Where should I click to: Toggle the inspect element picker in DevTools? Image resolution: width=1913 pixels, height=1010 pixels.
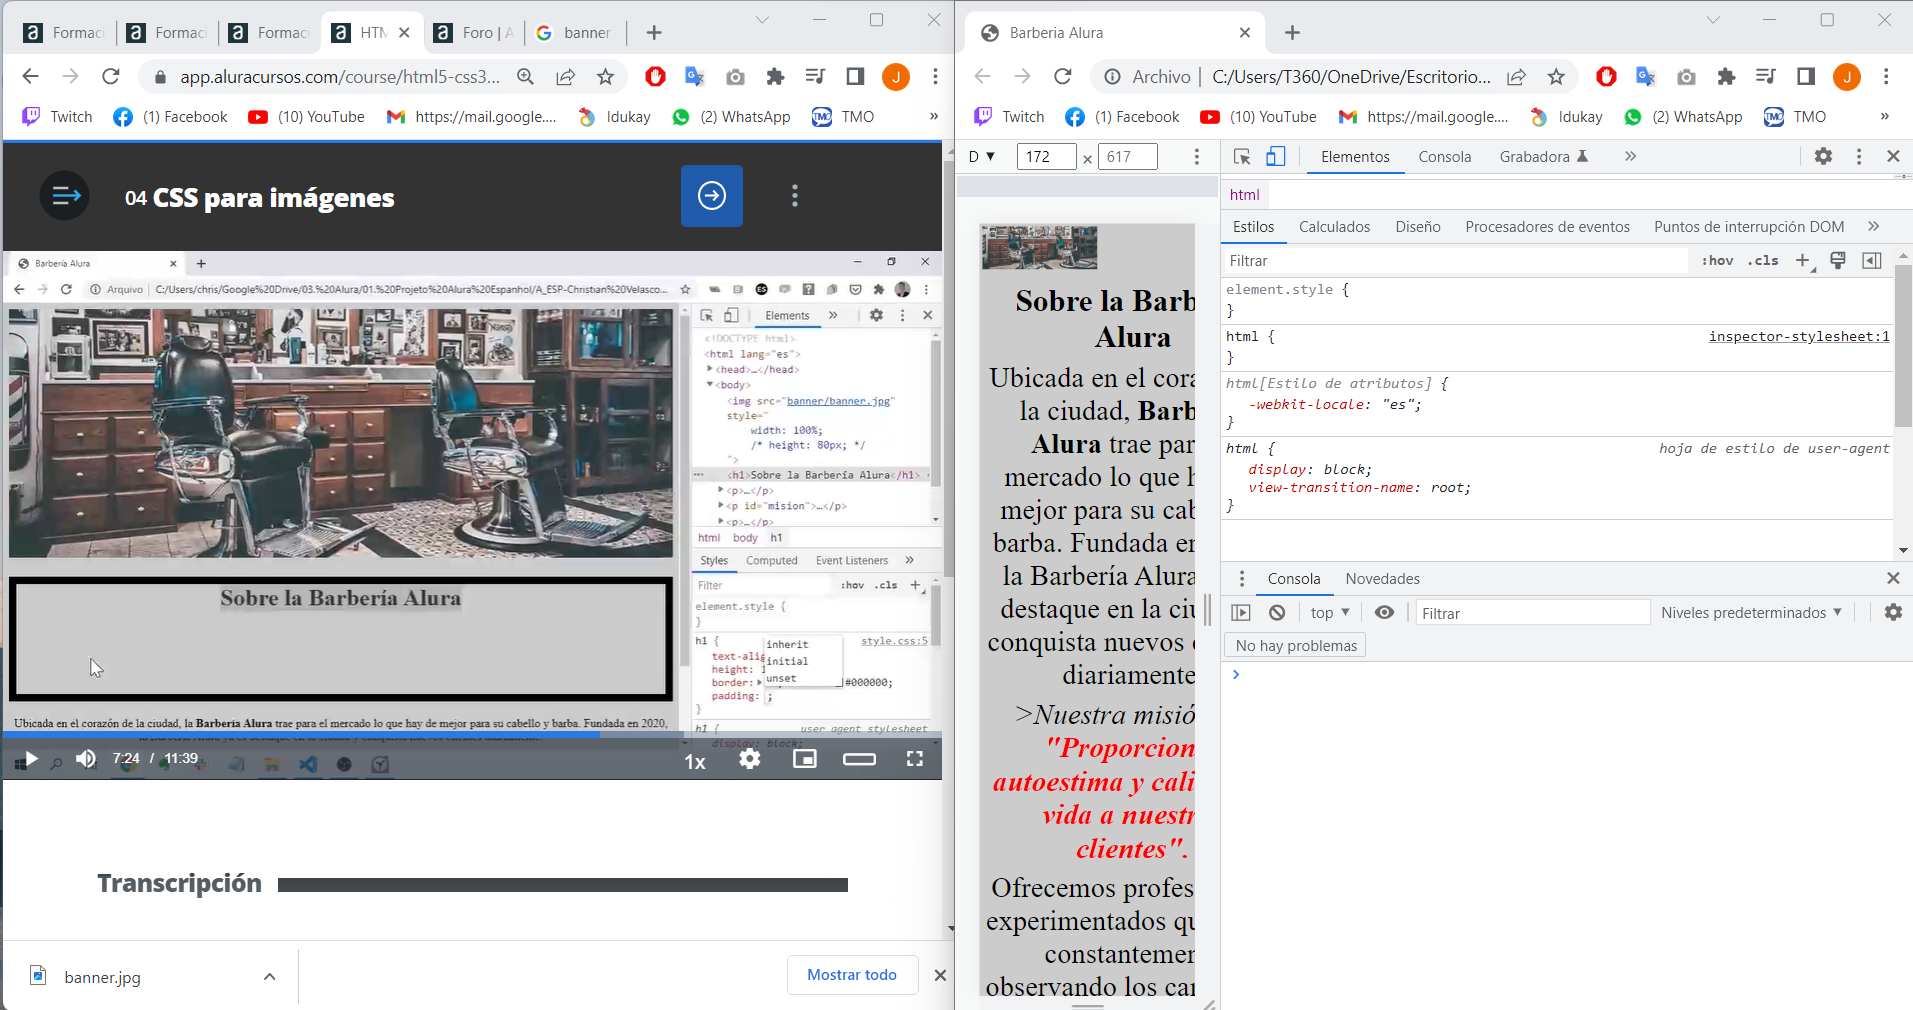[x=1242, y=157]
